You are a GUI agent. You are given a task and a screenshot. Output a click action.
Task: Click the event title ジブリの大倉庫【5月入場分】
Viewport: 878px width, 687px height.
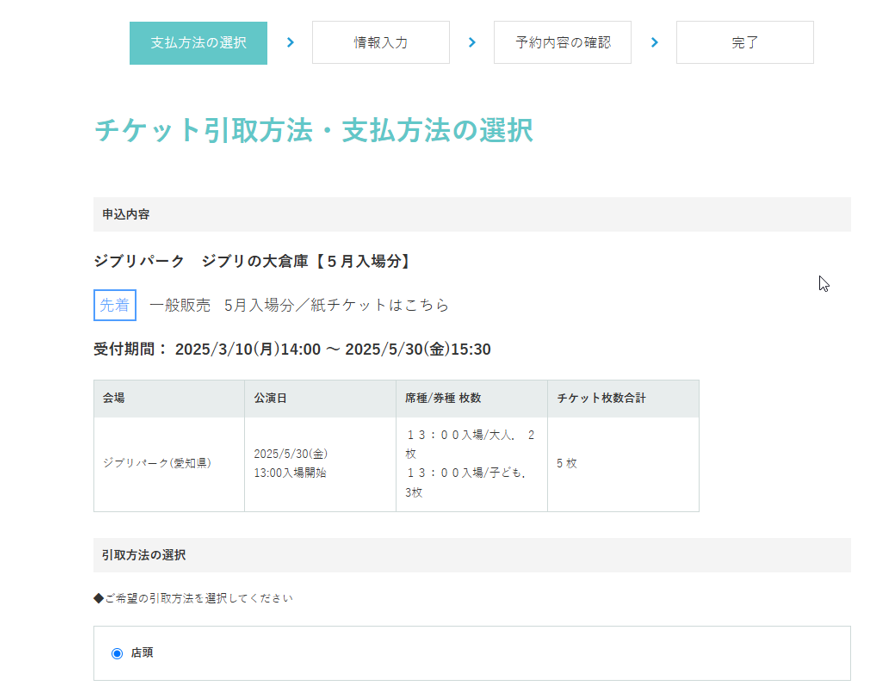coord(252,261)
